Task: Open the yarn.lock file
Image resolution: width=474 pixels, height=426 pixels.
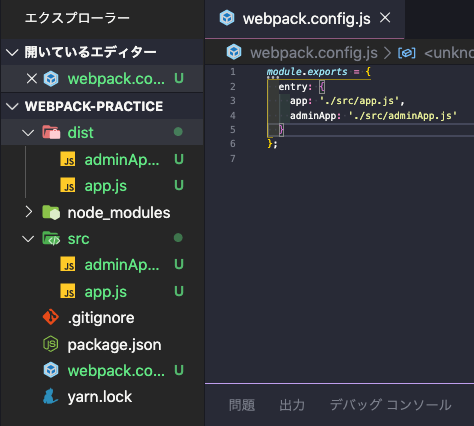Action: [x=100, y=397]
